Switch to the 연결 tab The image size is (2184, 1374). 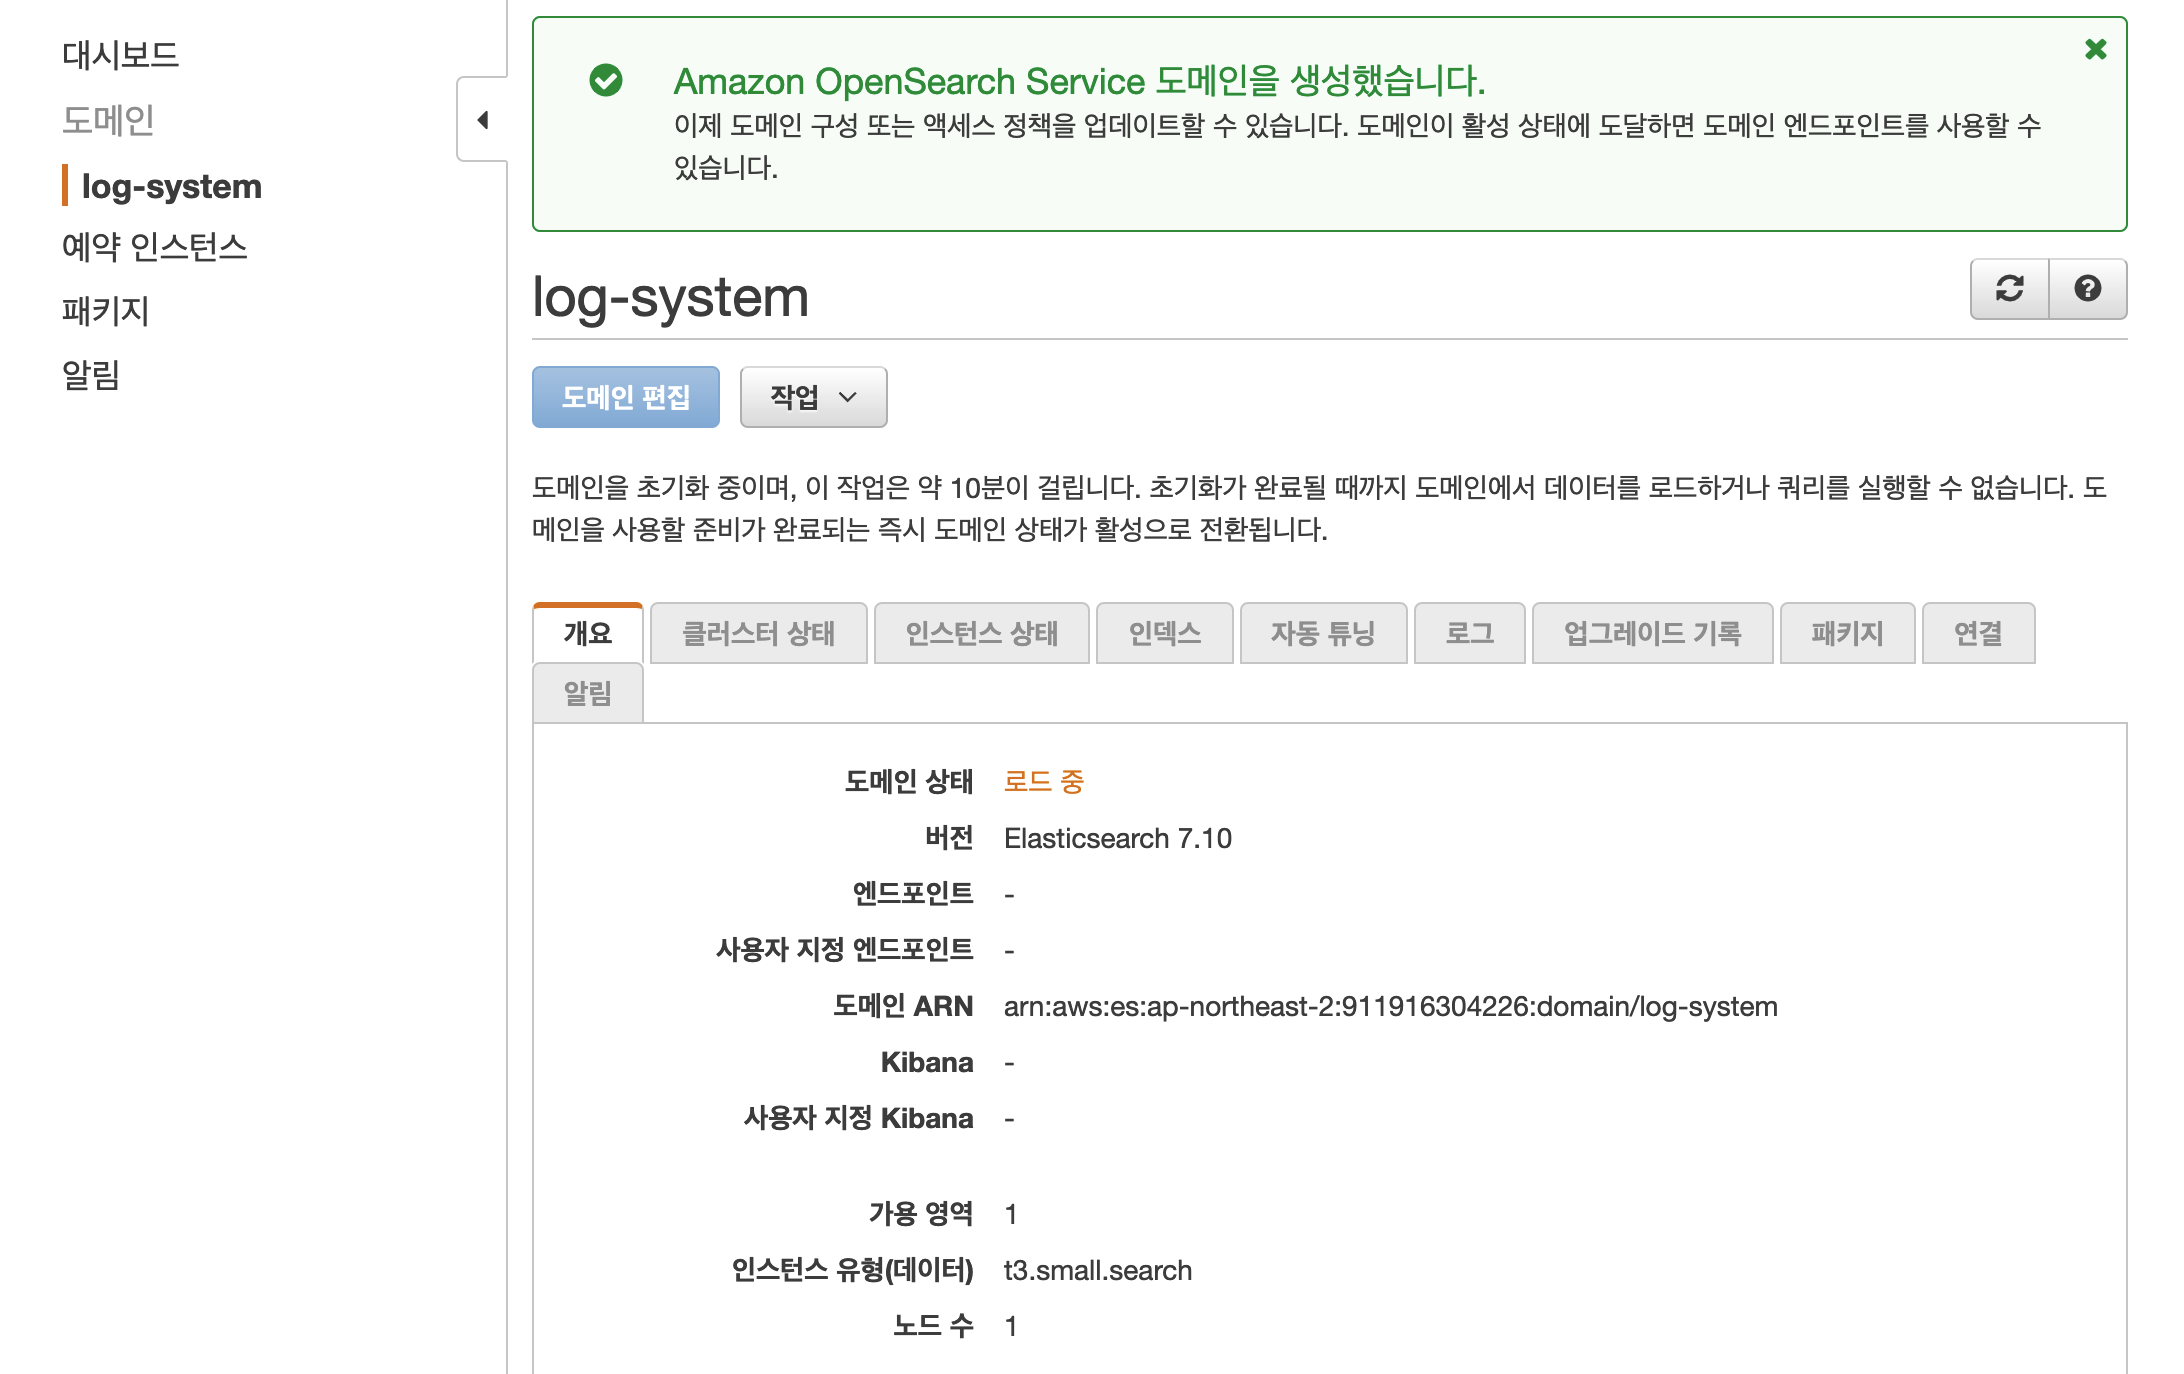[x=1977, y=633]
